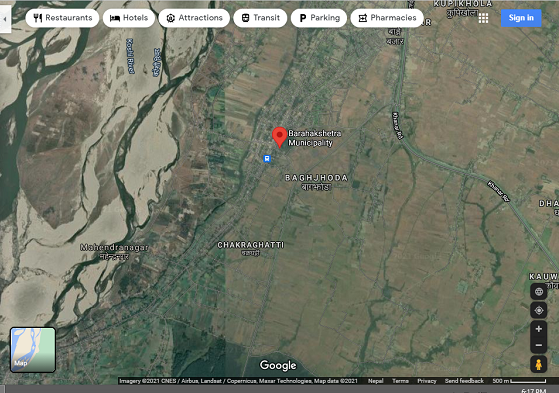Show Pharmacies nearby chip
This screenshot has height=393, width=559.
(x=387, y=18)
